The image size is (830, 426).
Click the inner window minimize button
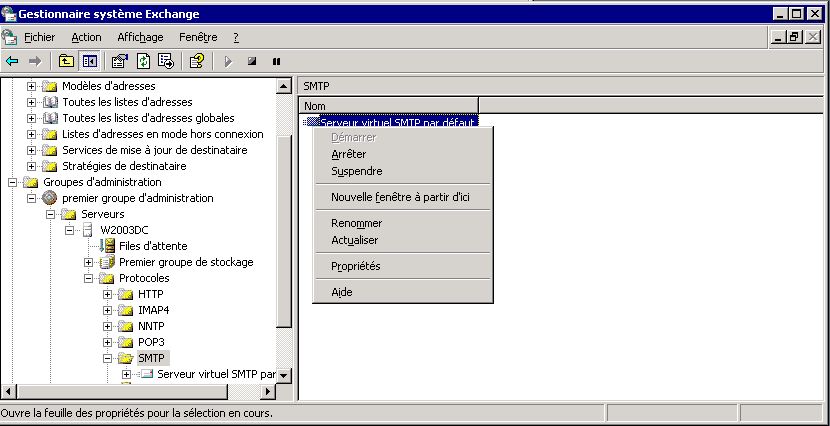point(778,37)
